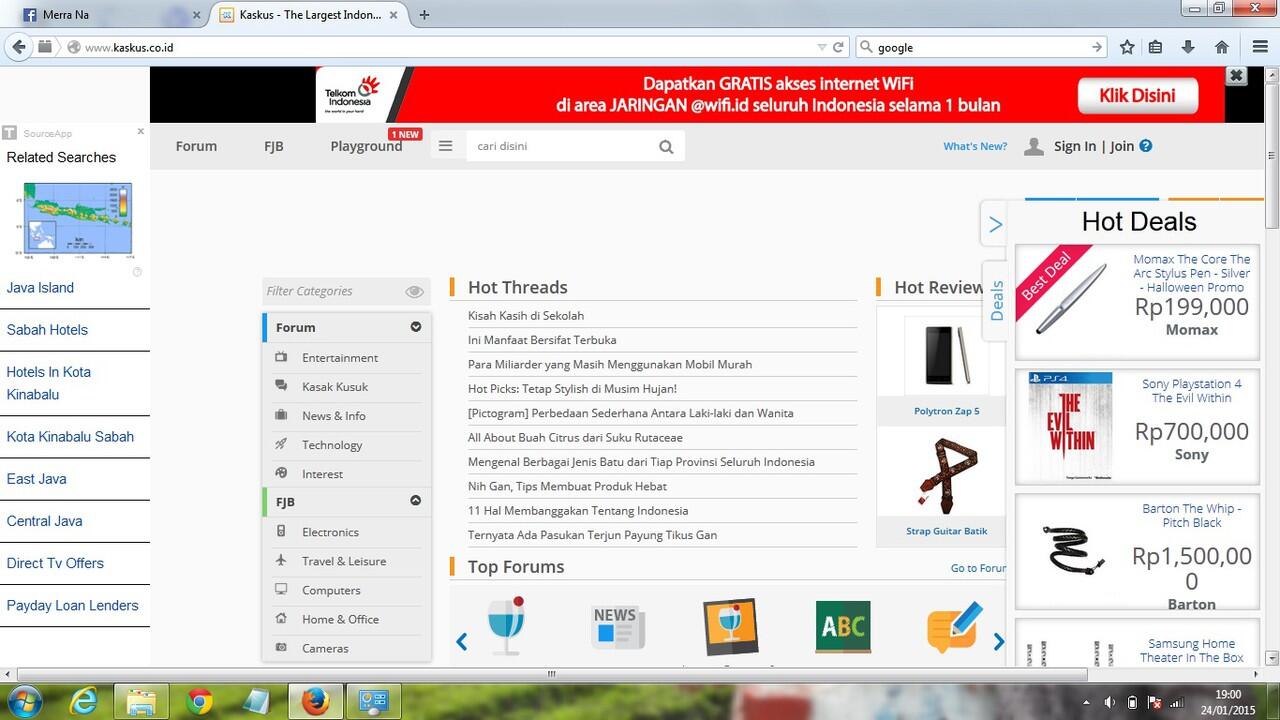
Task: Open a new browser tab
Action: tap(424, 15)
